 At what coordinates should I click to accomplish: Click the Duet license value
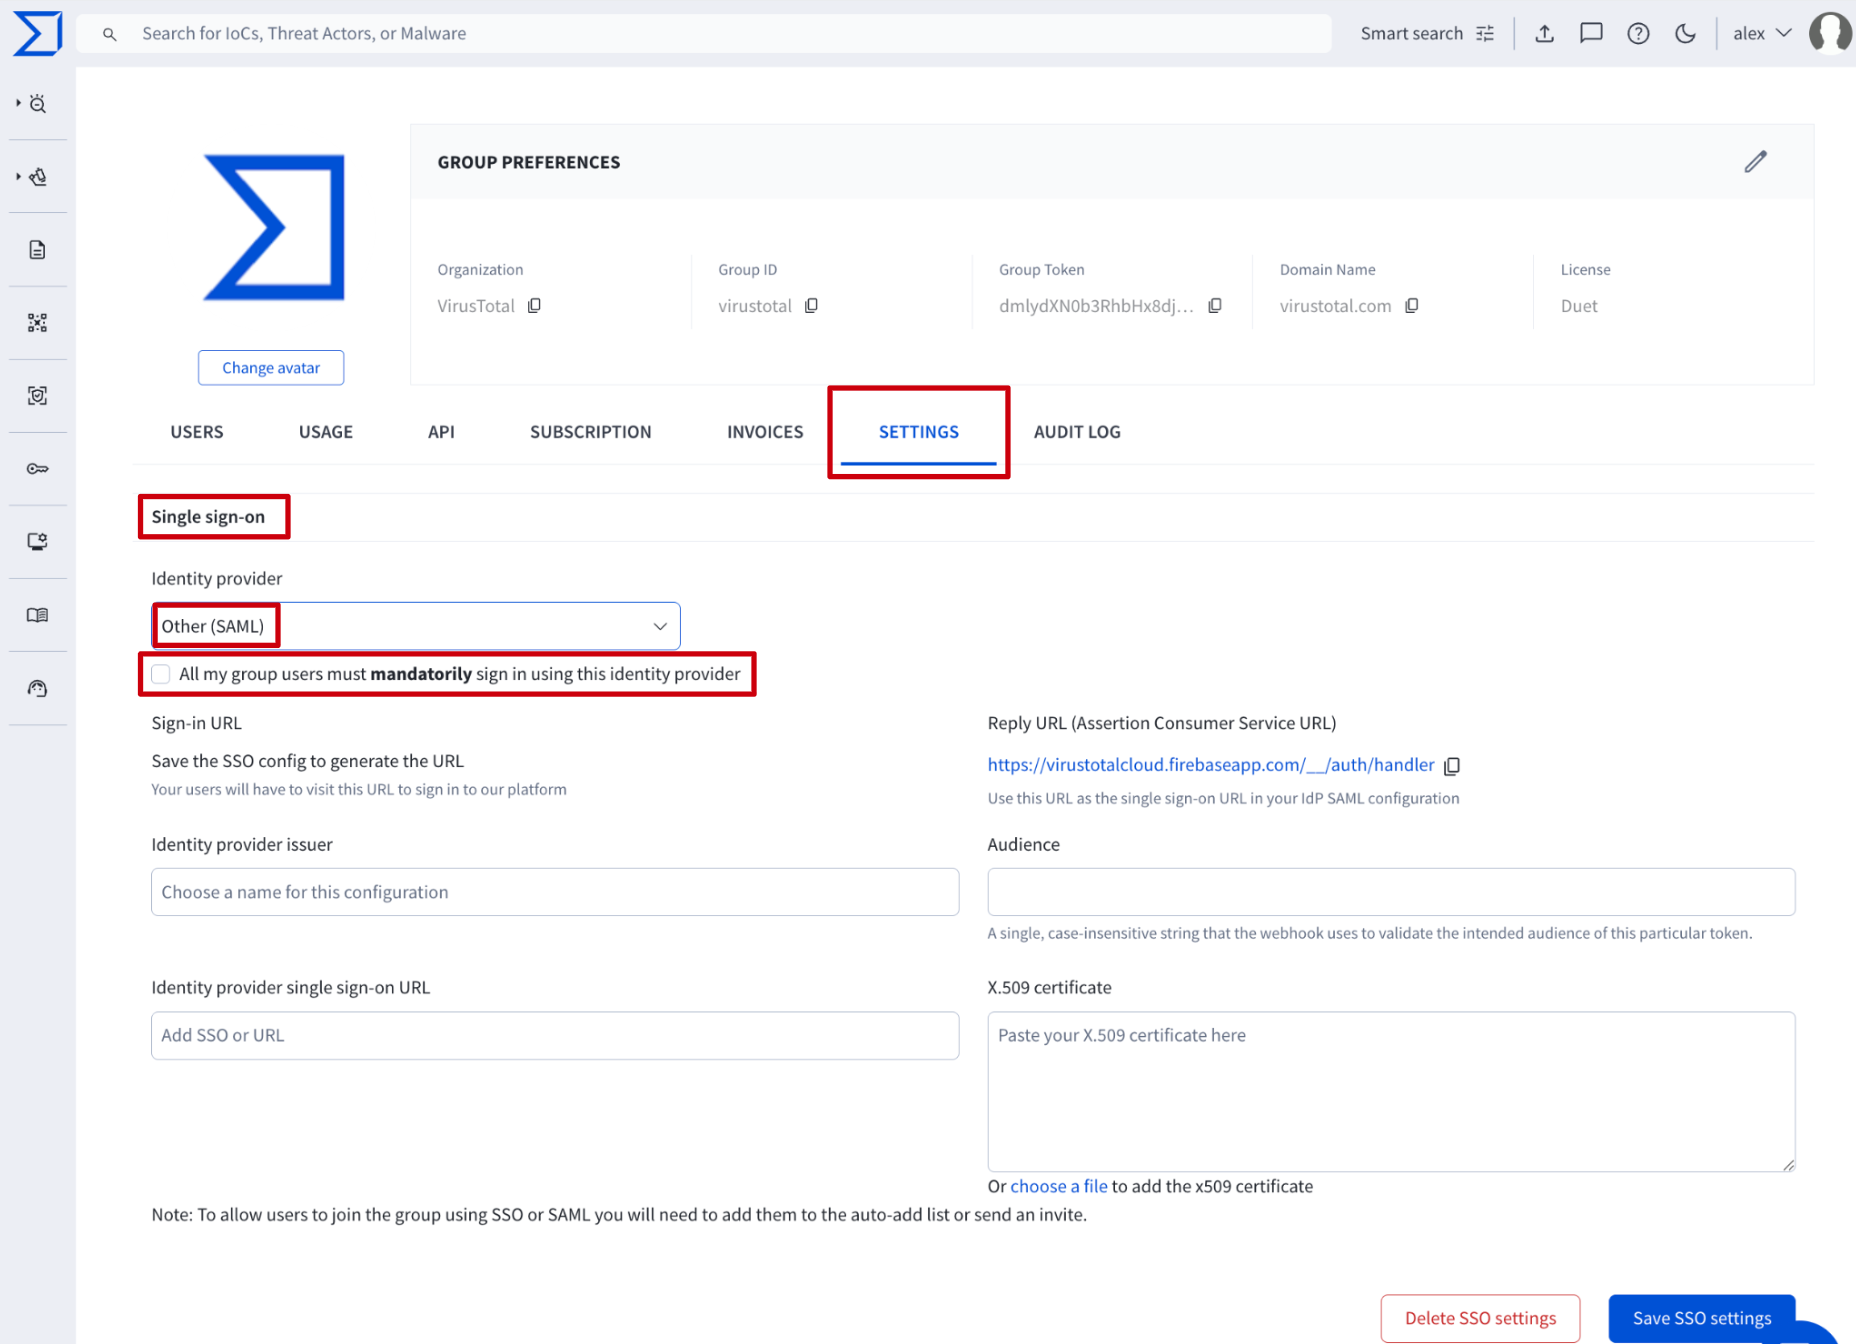pyautogui.click(x=1579, y=306)
